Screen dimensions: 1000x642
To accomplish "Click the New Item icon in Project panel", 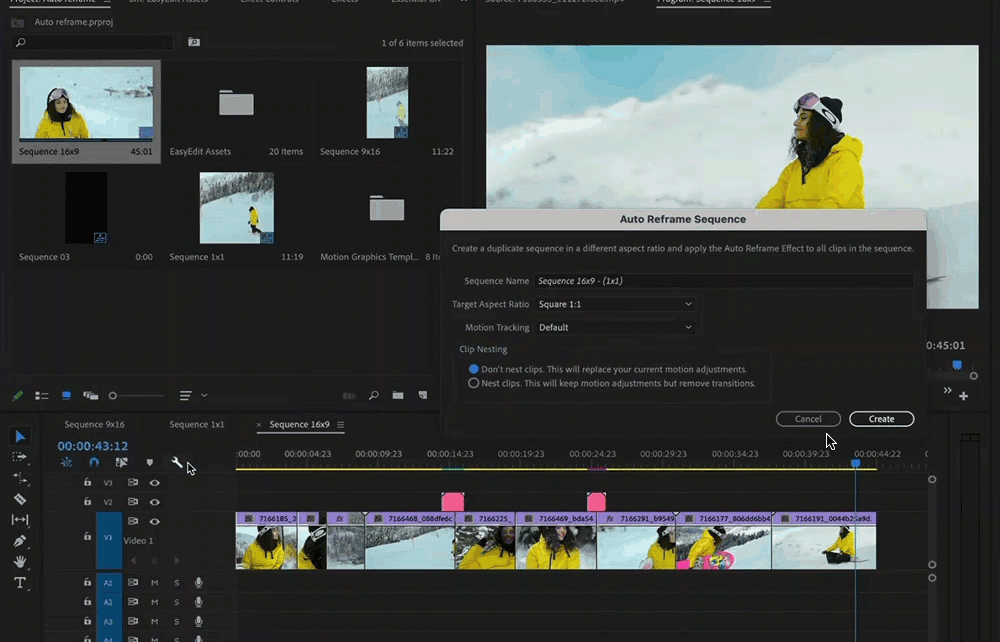I will click(423, 395).
